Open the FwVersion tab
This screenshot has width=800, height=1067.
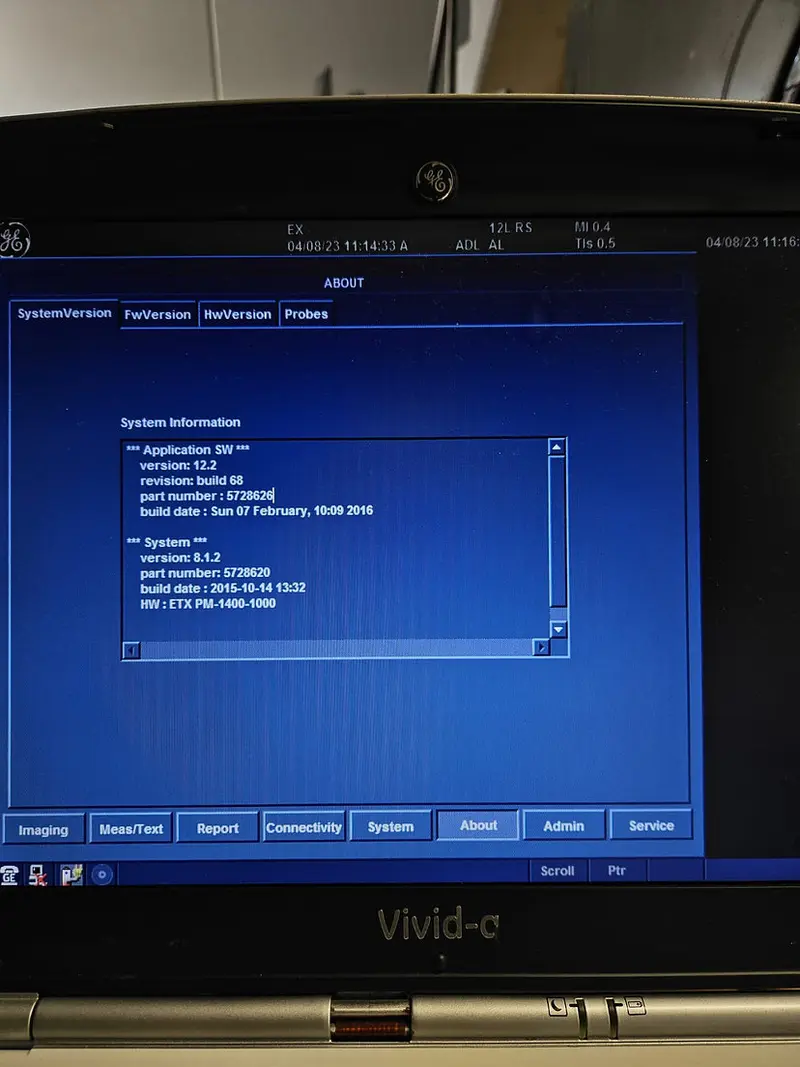(x=158, y=314)
